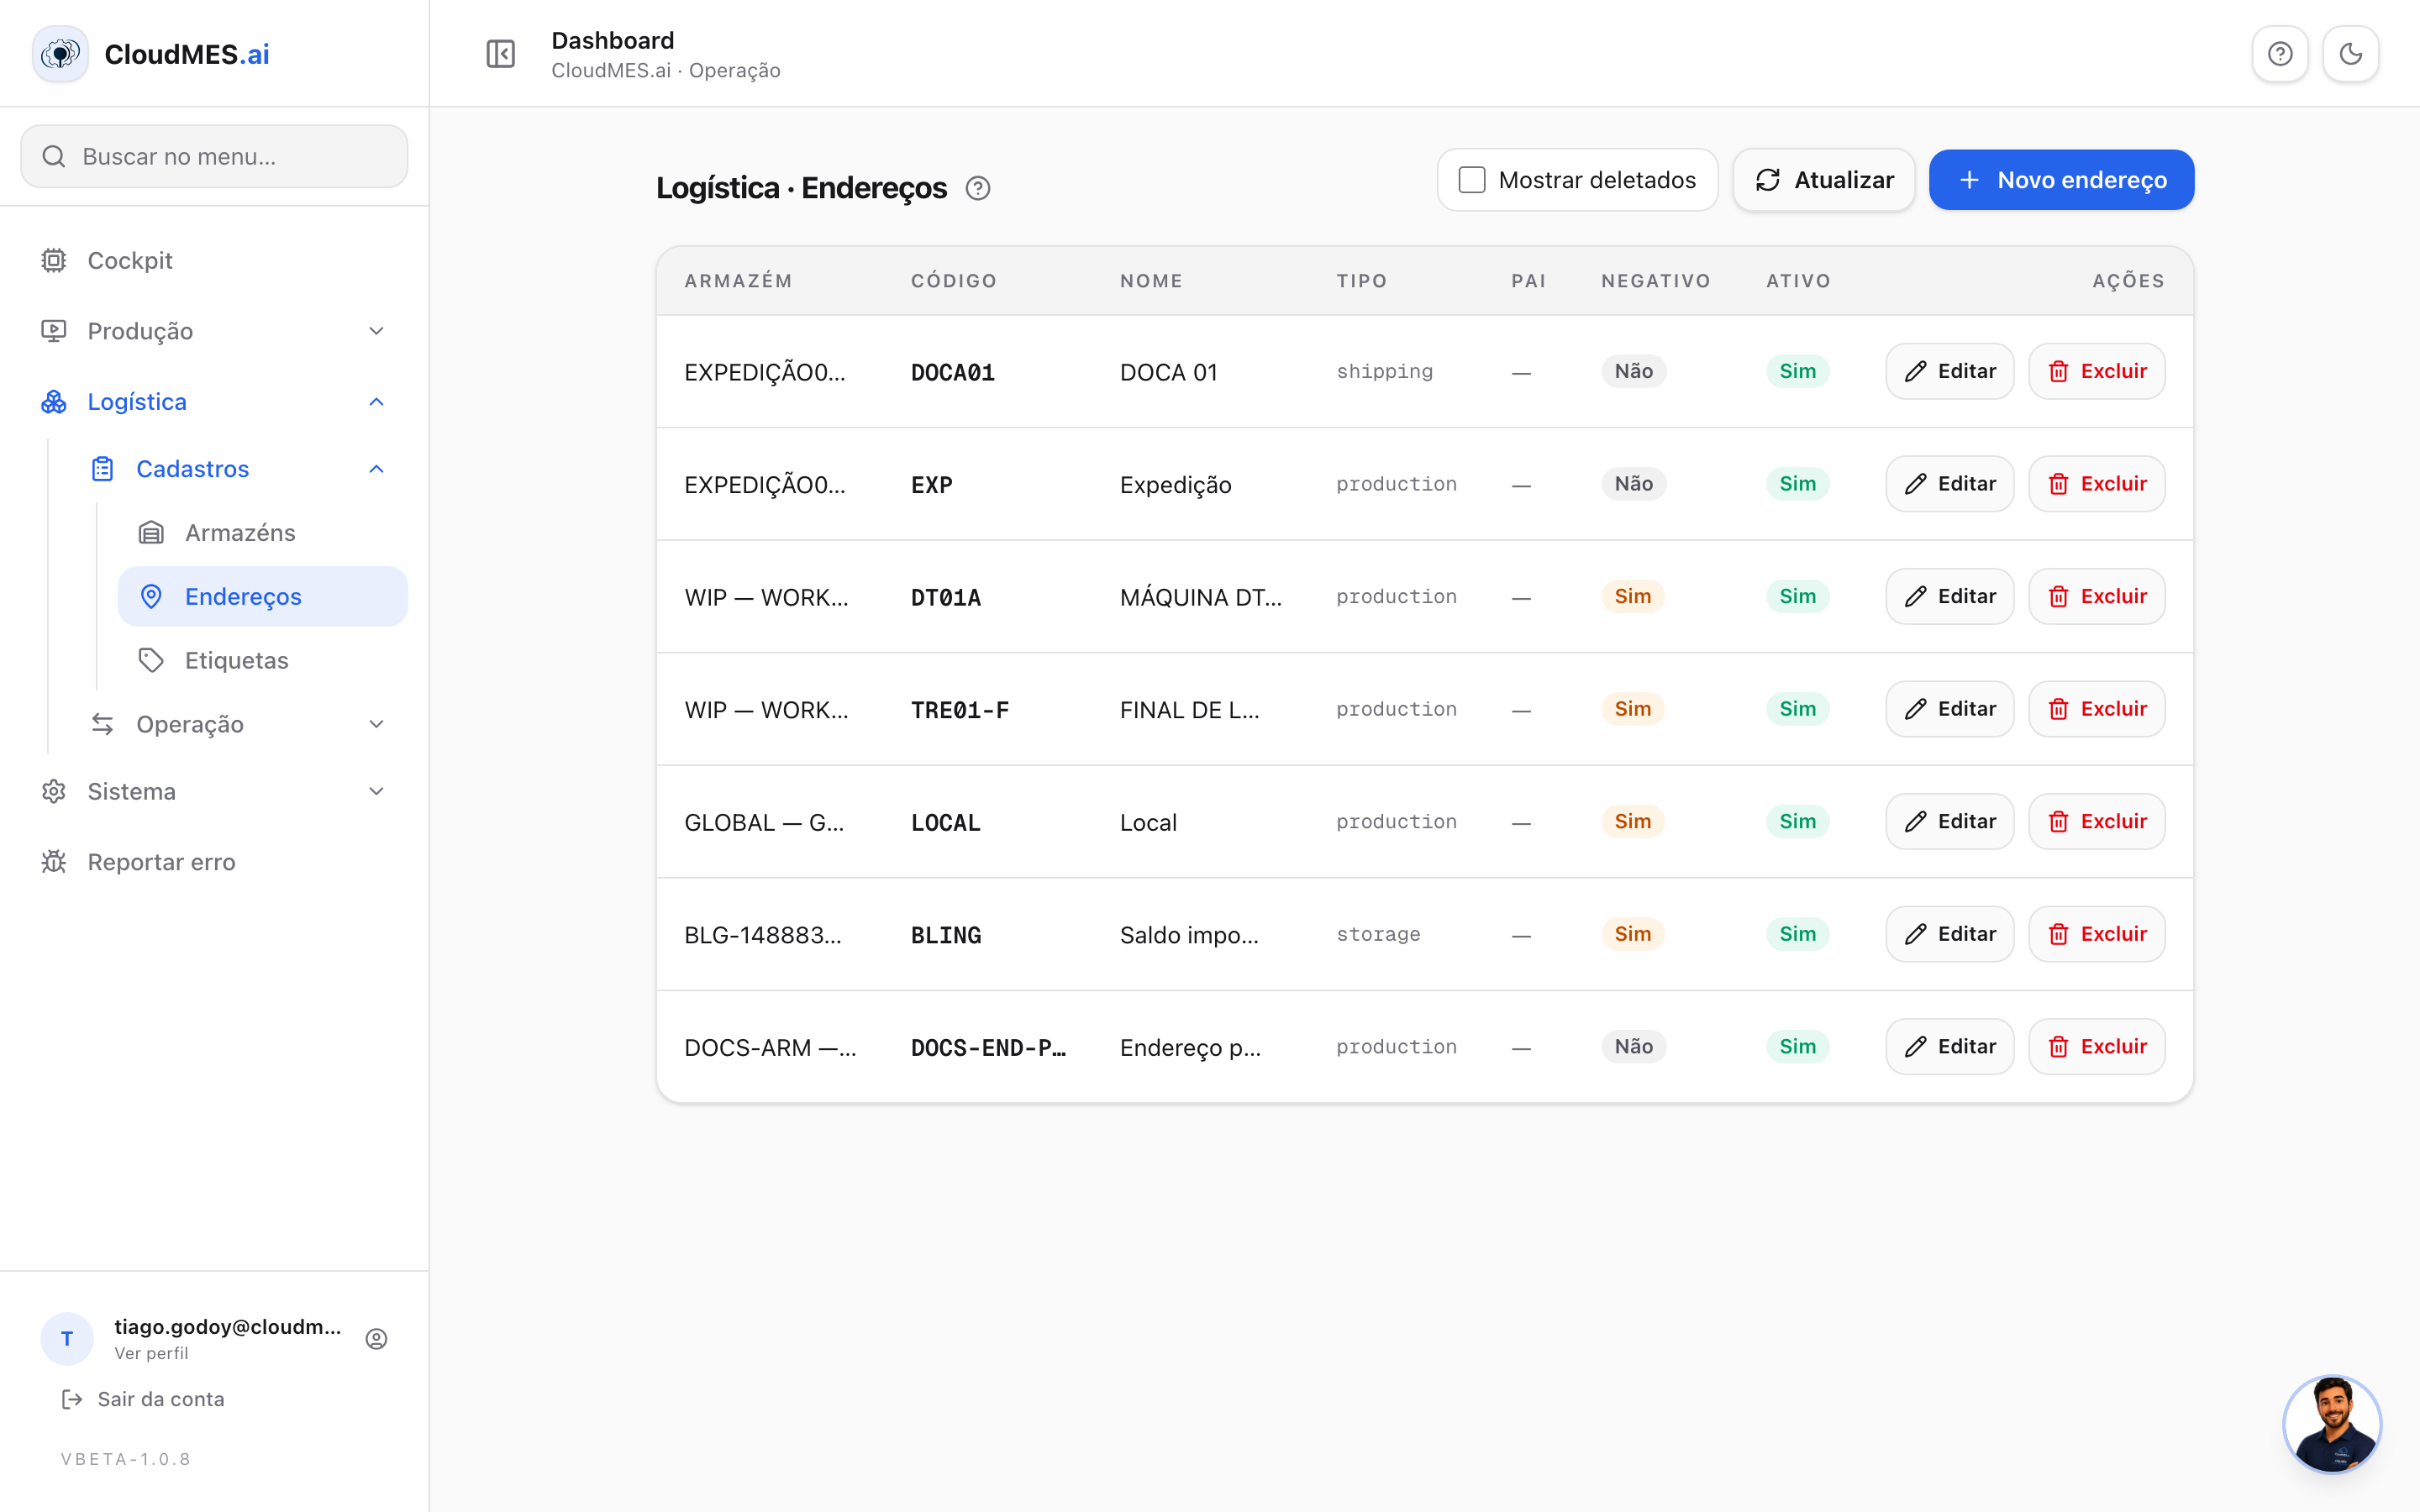
Task: Click the magnifier icon in the menu search
Action: (54, 157)
